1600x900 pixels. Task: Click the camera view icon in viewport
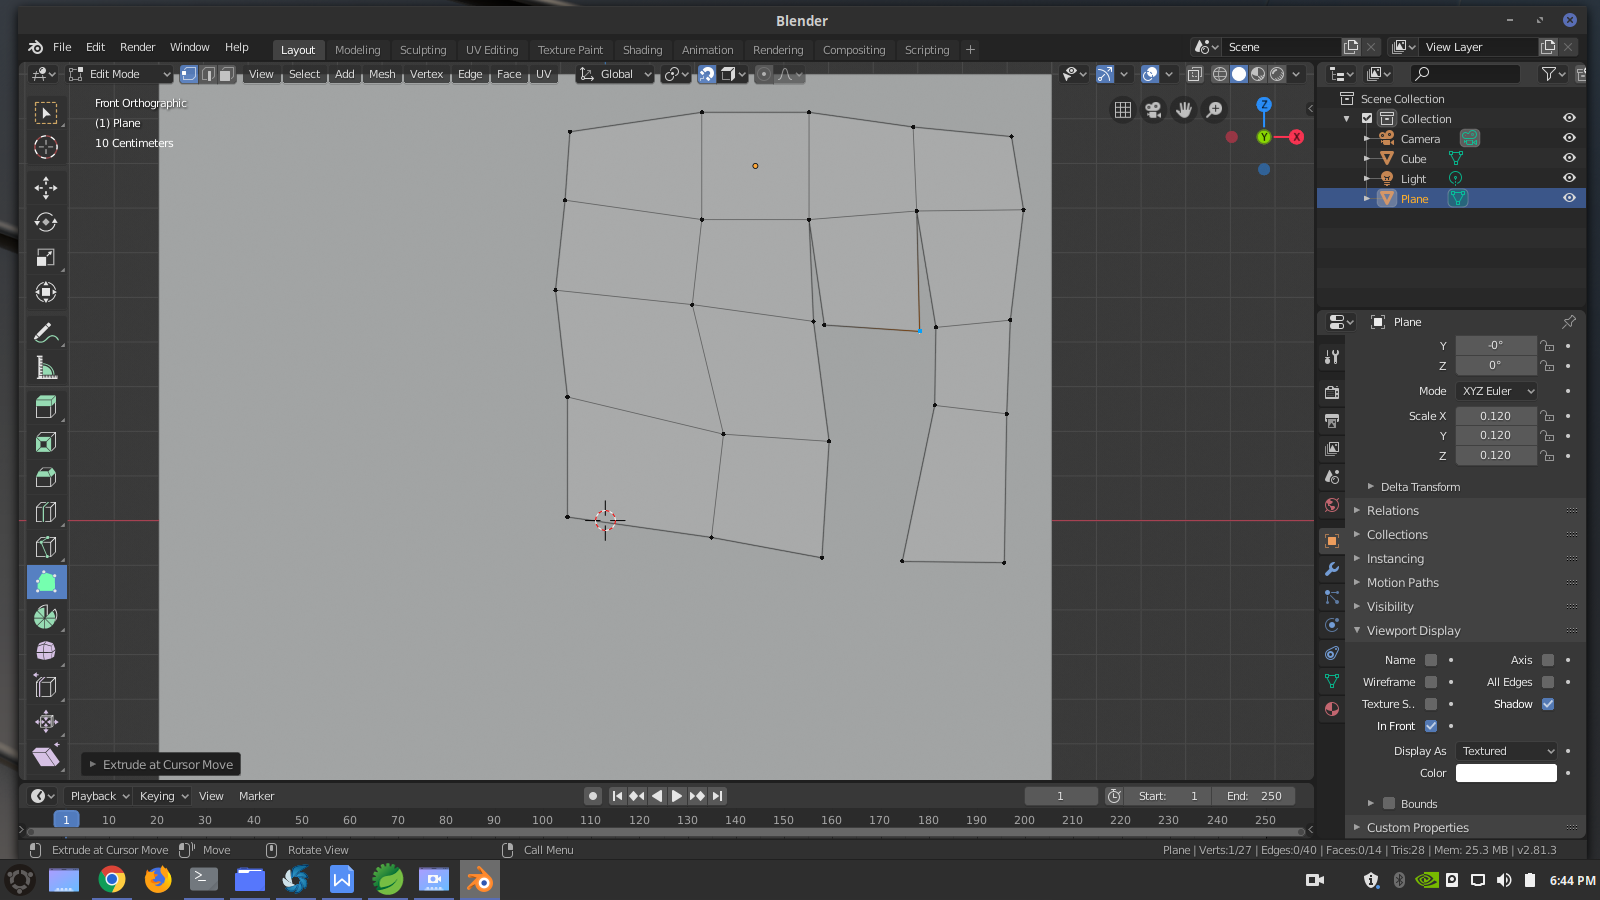(1153, 110)
